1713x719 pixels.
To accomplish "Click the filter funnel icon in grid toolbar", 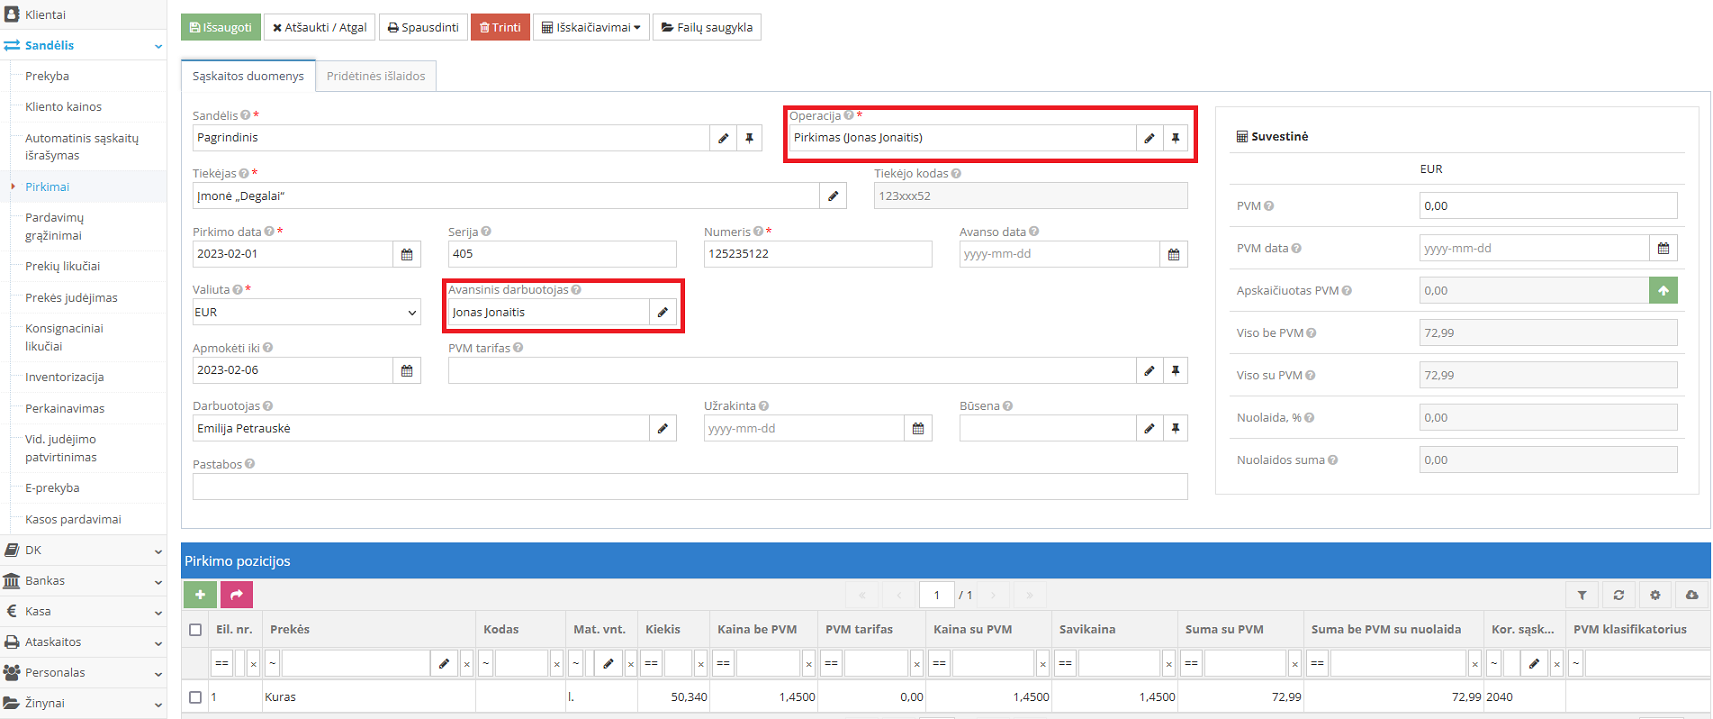I will [1582, 595].
